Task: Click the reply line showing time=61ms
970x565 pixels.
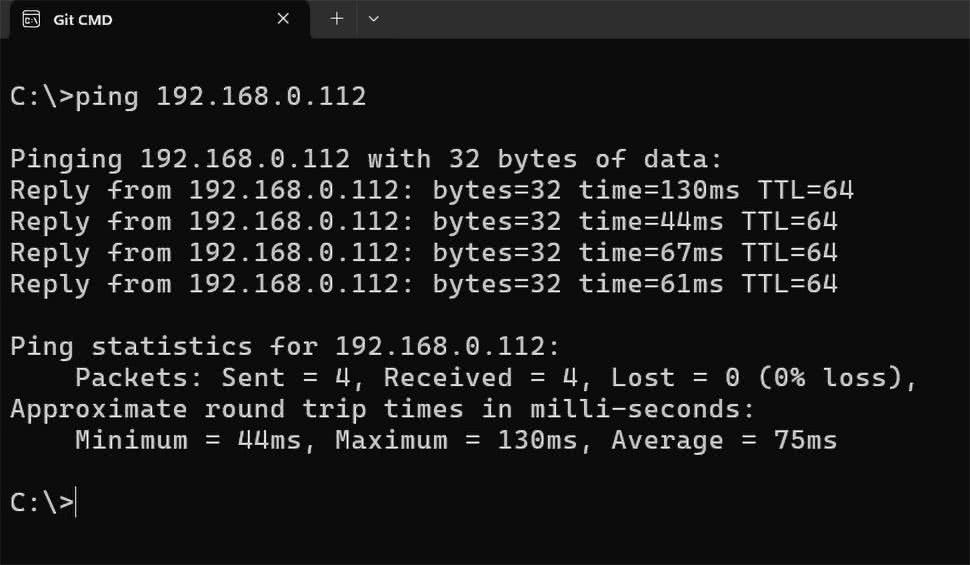Action: coord(423,284)
